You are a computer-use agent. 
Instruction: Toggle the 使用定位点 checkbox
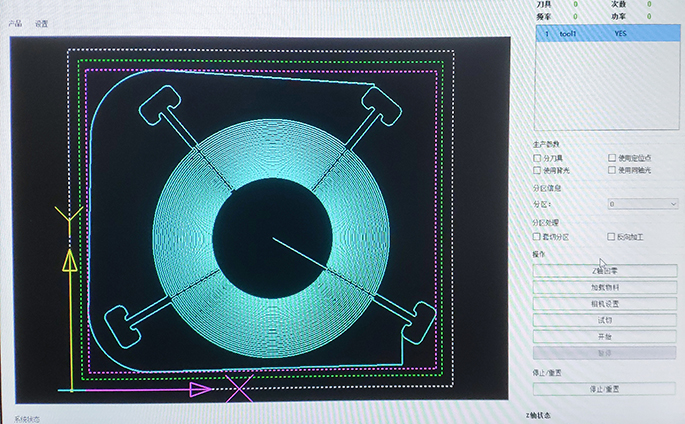(612, 158)
